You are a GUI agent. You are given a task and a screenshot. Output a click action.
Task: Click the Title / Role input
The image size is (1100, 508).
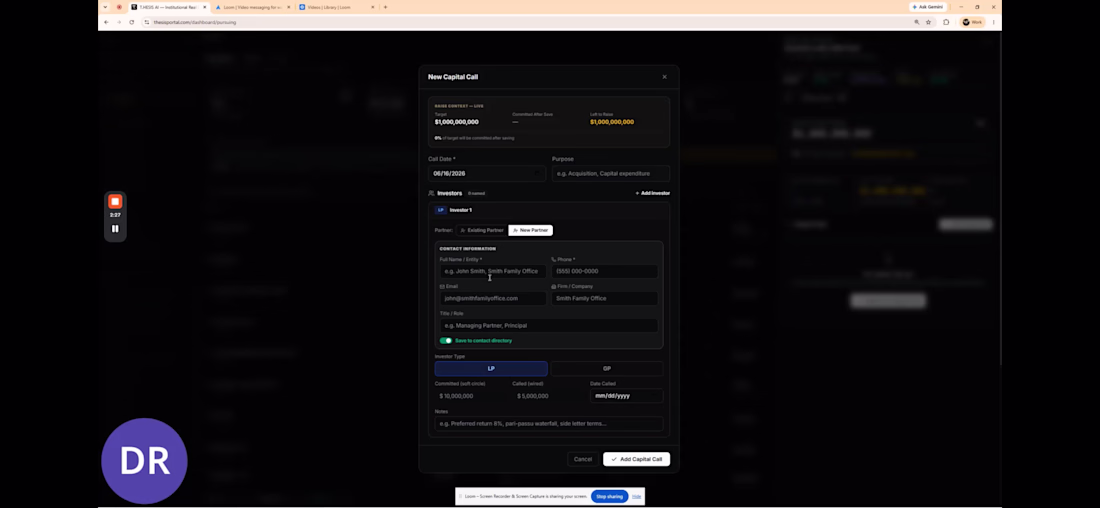coord(549,326)
